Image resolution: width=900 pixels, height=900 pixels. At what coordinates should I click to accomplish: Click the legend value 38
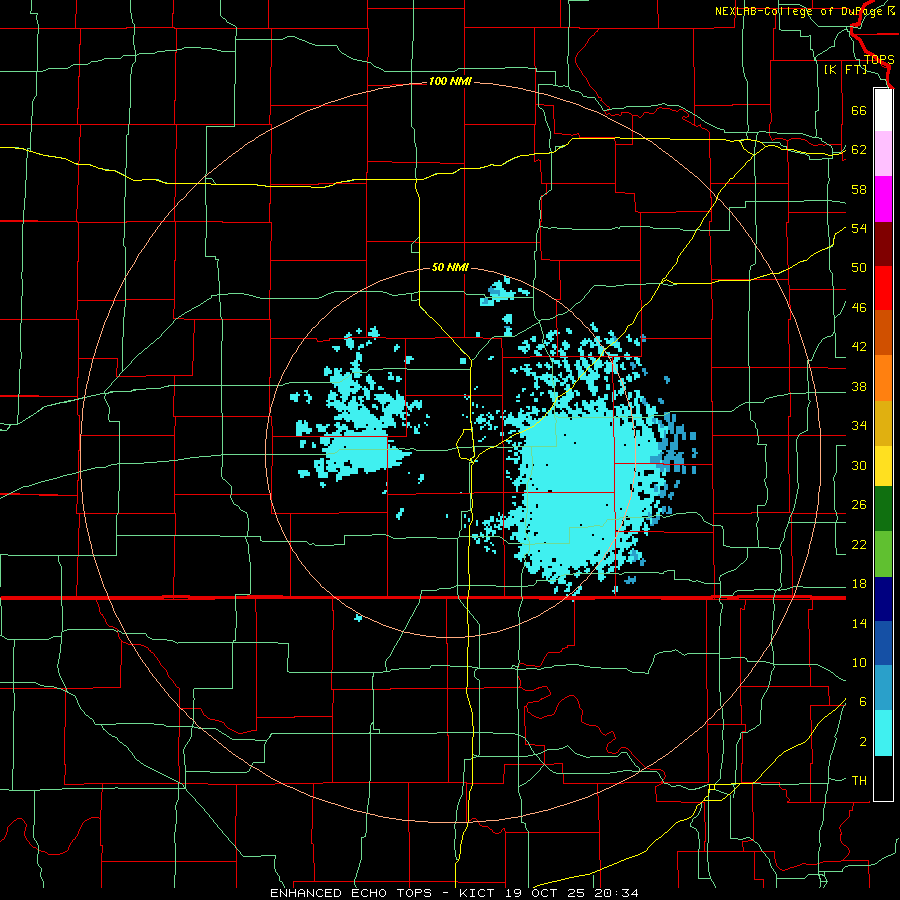(x=859, y=386)
